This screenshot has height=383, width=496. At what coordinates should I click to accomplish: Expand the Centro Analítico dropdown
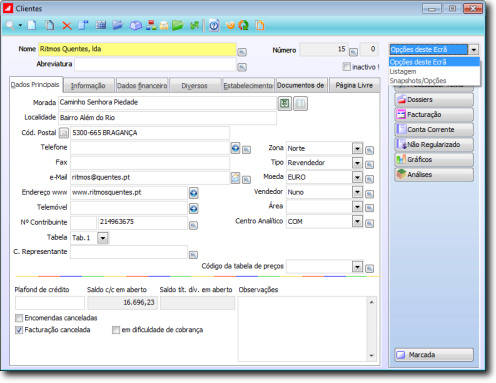(x=357, y=221)
